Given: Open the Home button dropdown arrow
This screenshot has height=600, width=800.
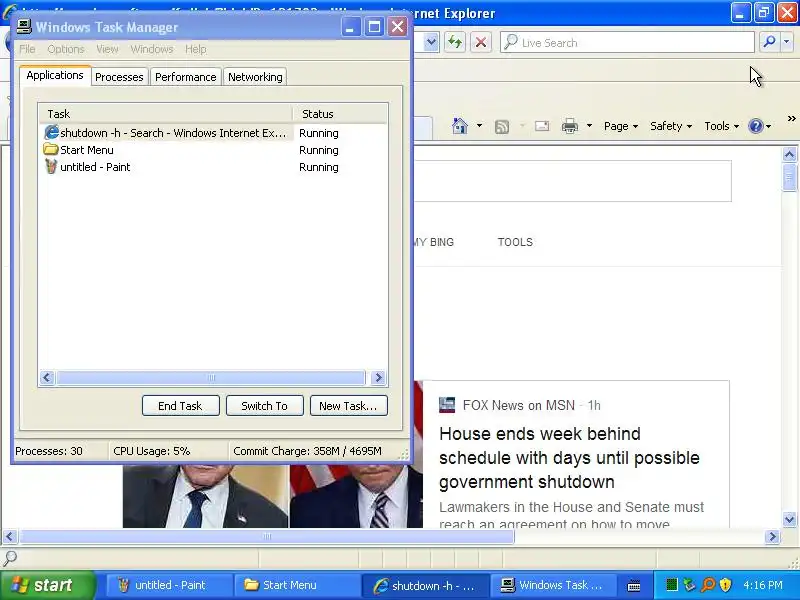Looking at the screenshot, I should tap(479, 126).
